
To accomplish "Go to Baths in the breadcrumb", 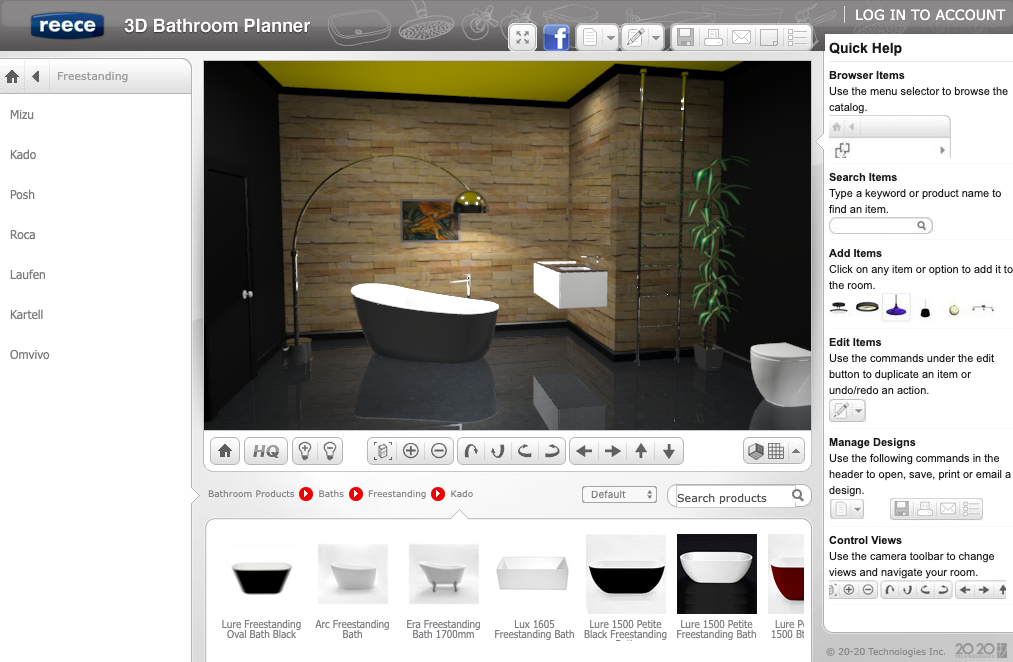I will [x=330, y=494].
